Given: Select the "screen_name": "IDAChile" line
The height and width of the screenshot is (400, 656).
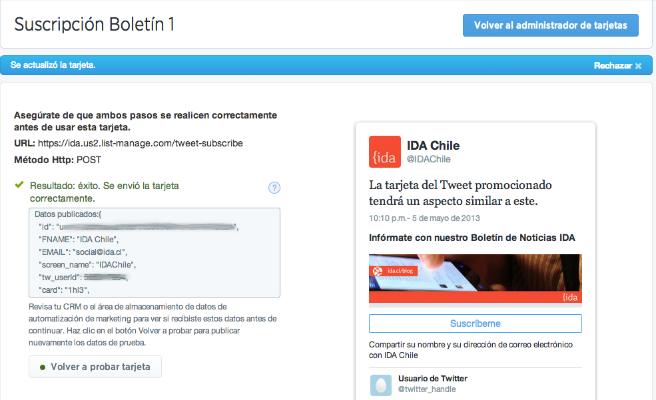Looking at the screenshot, I should pos(87,265).
